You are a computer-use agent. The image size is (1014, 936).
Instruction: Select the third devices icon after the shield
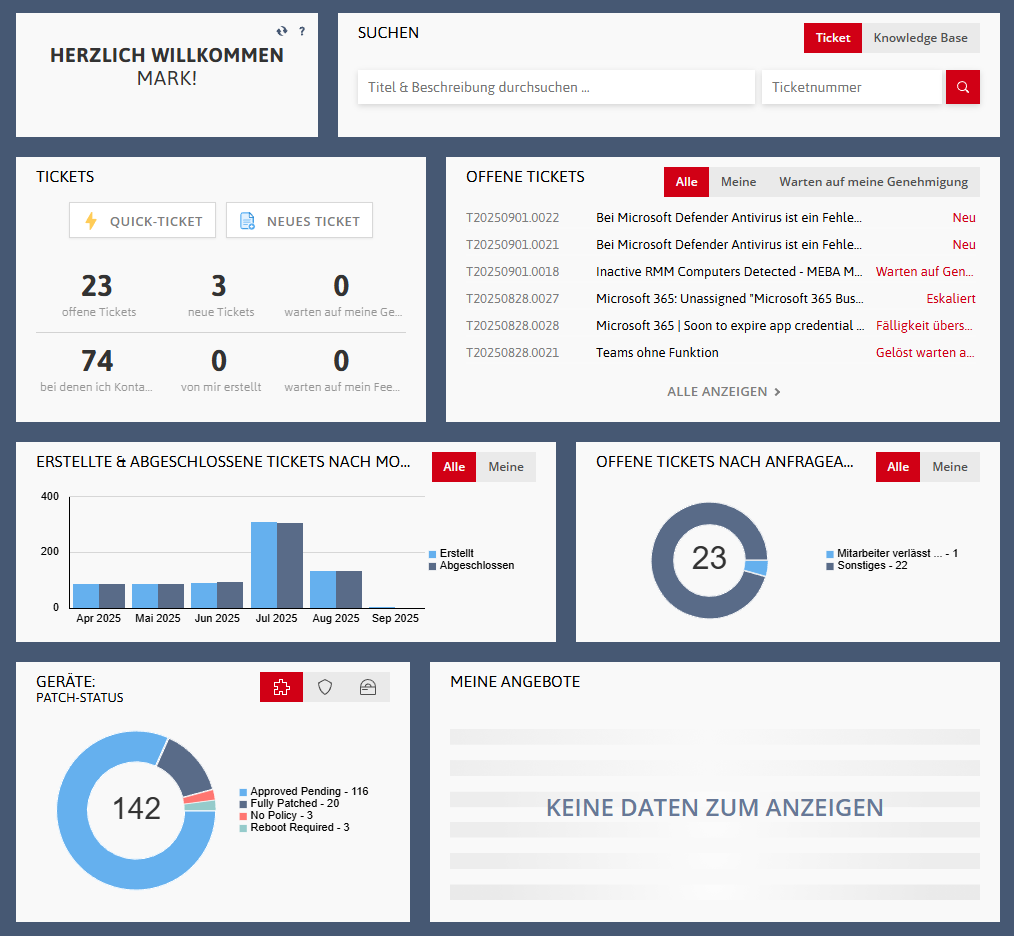click(x=367, y=687)
